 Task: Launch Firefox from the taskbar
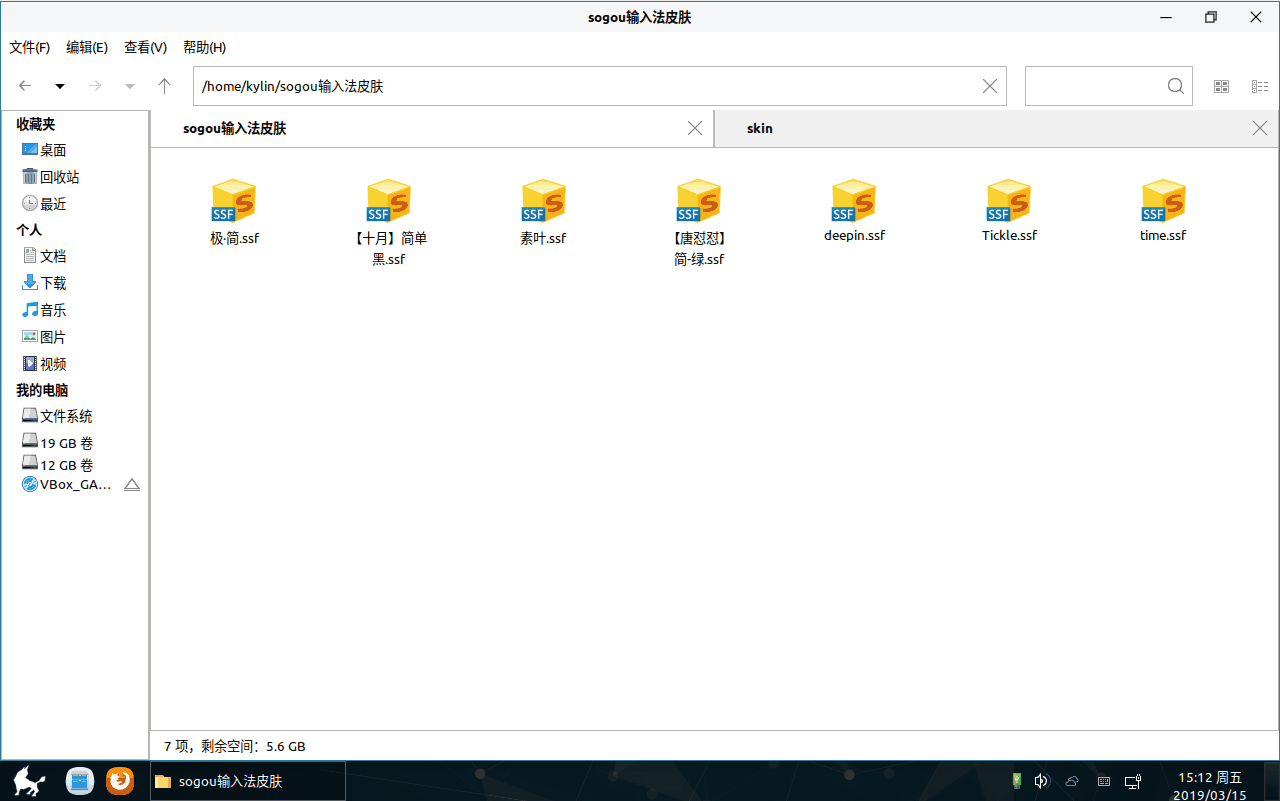click(x=120, y=781)
